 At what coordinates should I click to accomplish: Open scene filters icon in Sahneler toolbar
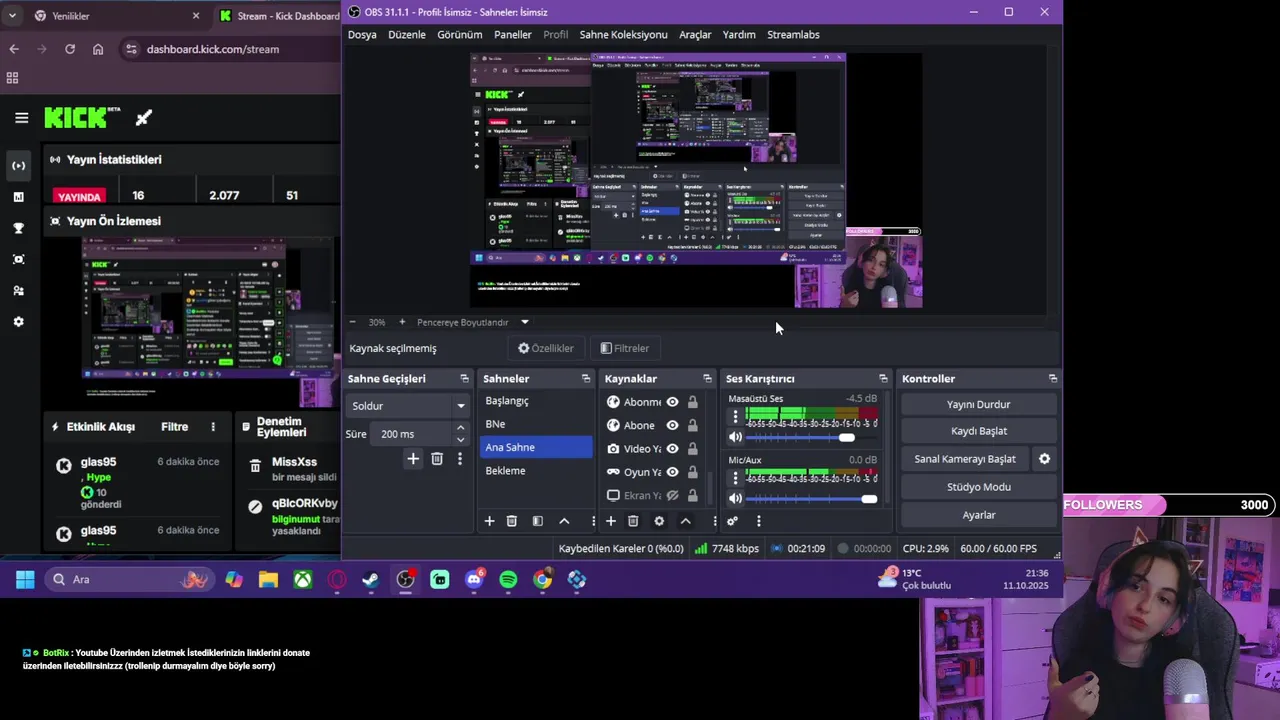click(x=538, y=521)
